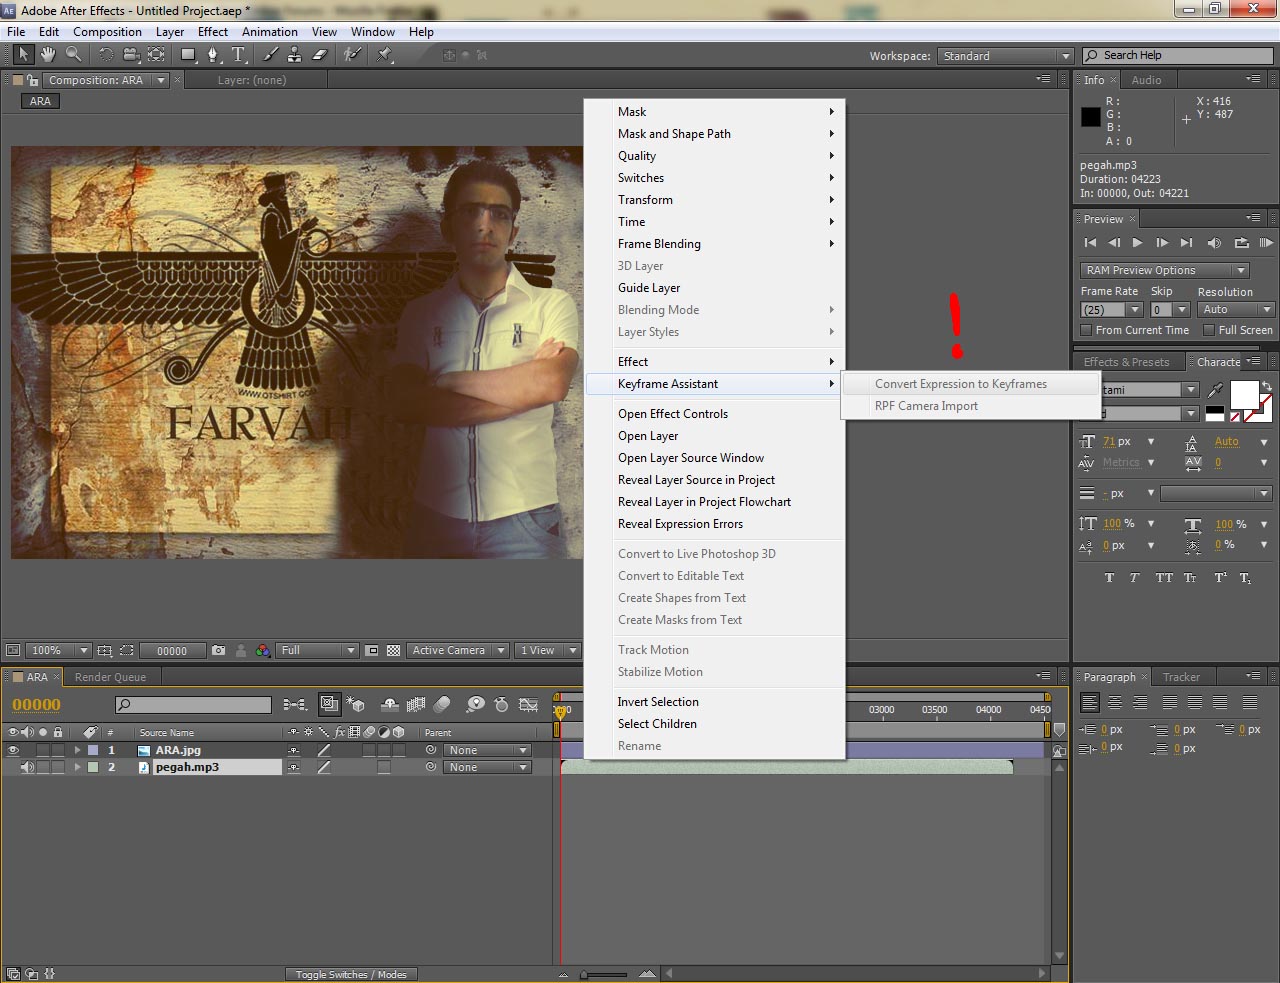The width and height of the screenshot is (1280, 983).
Task: Show channel and color management icon
Action: 262,650
